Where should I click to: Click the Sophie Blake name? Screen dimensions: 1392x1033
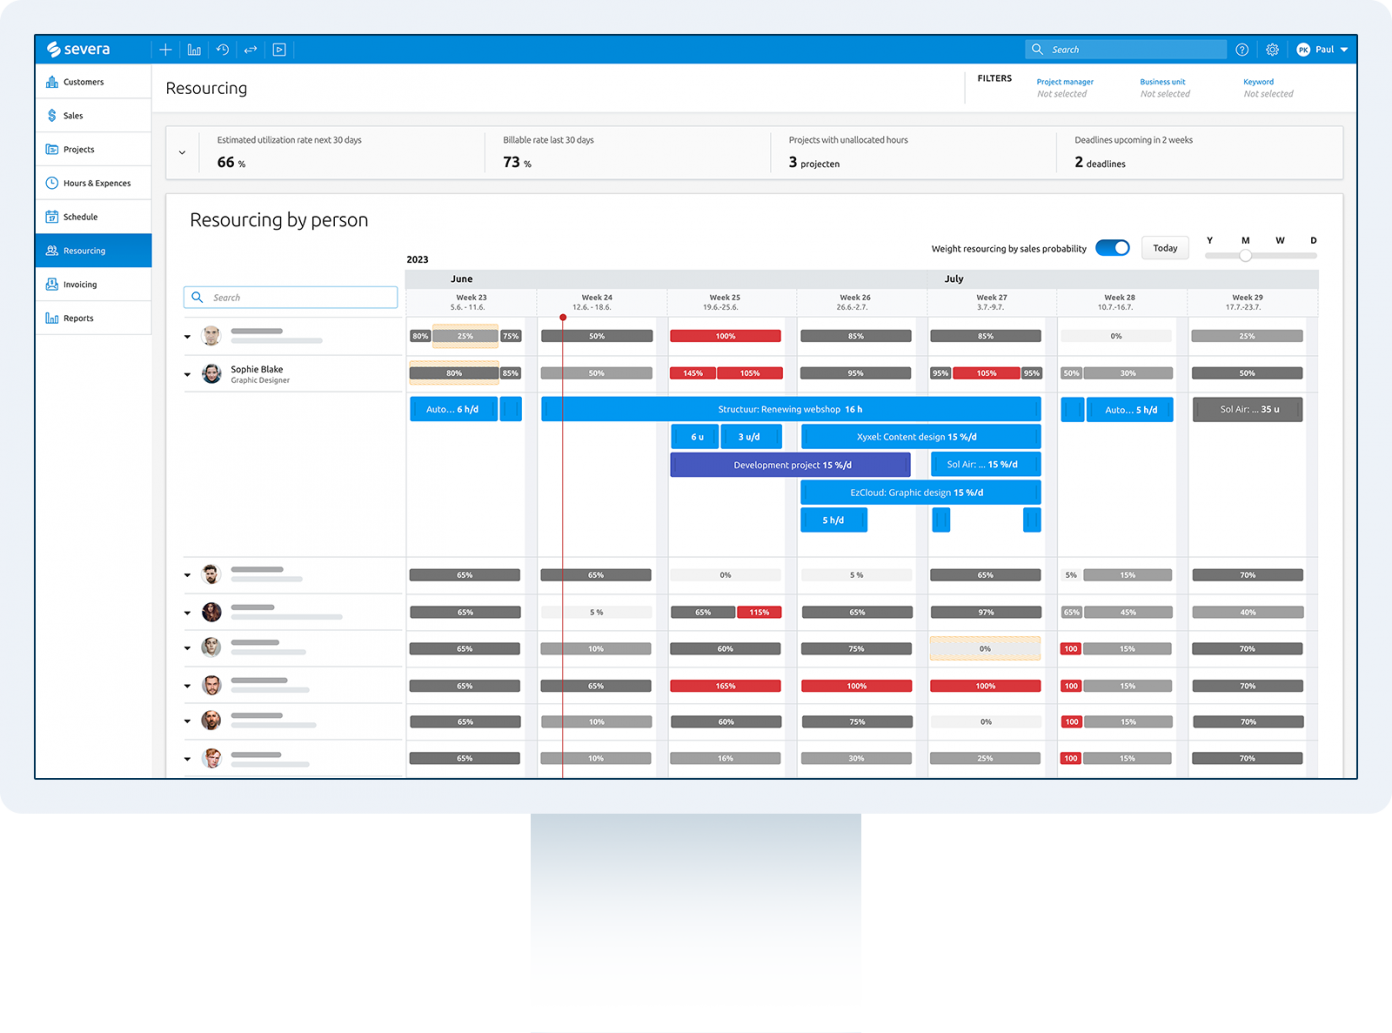257,369
